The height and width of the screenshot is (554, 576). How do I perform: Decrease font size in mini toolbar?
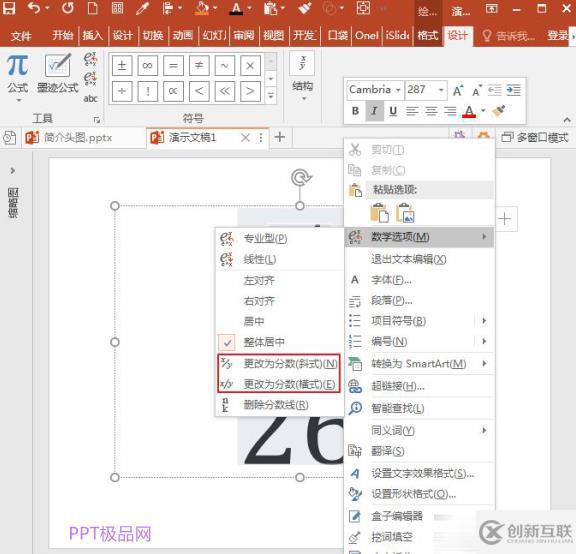(x=477, y=90)
